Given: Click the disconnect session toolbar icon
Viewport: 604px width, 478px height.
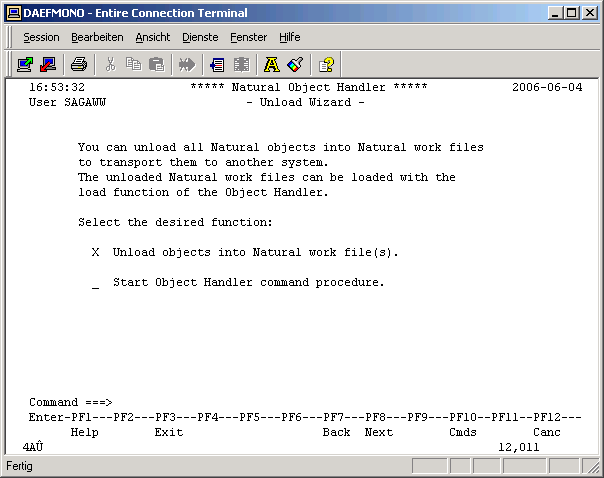Looking at the screenshot, I should click(49, 64).
